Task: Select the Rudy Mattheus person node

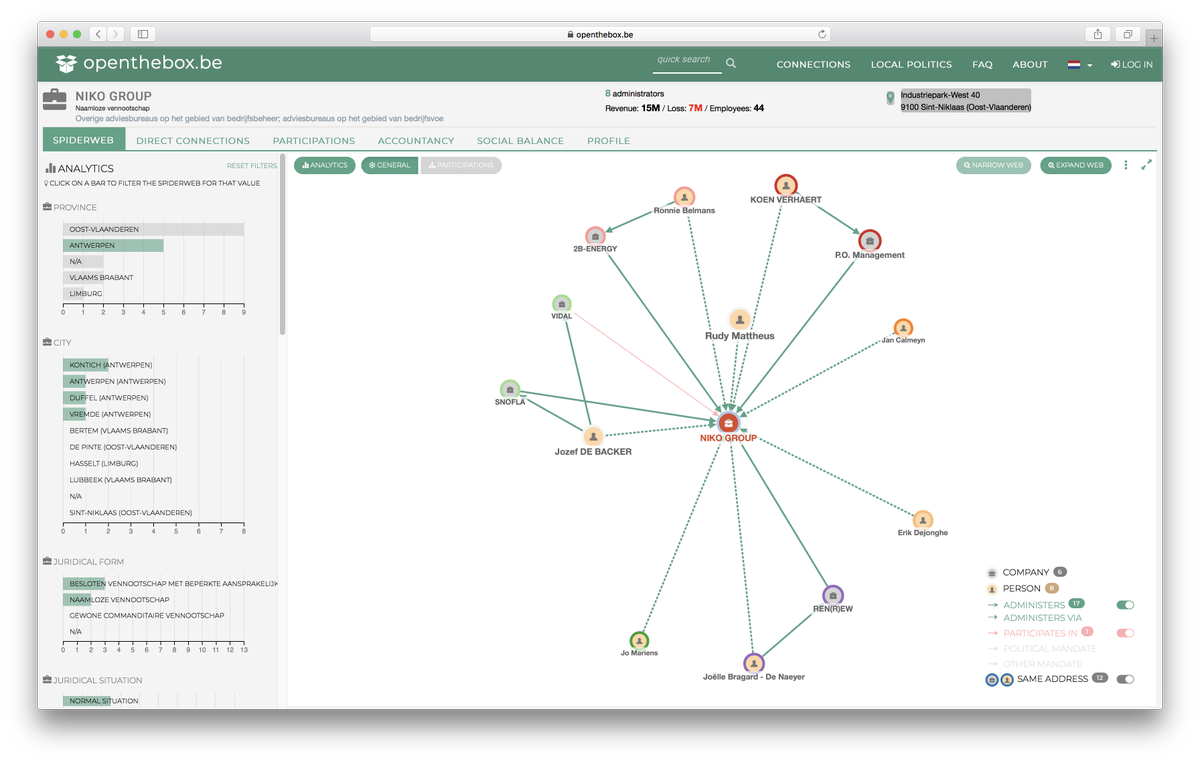Action: pos(739,320)
